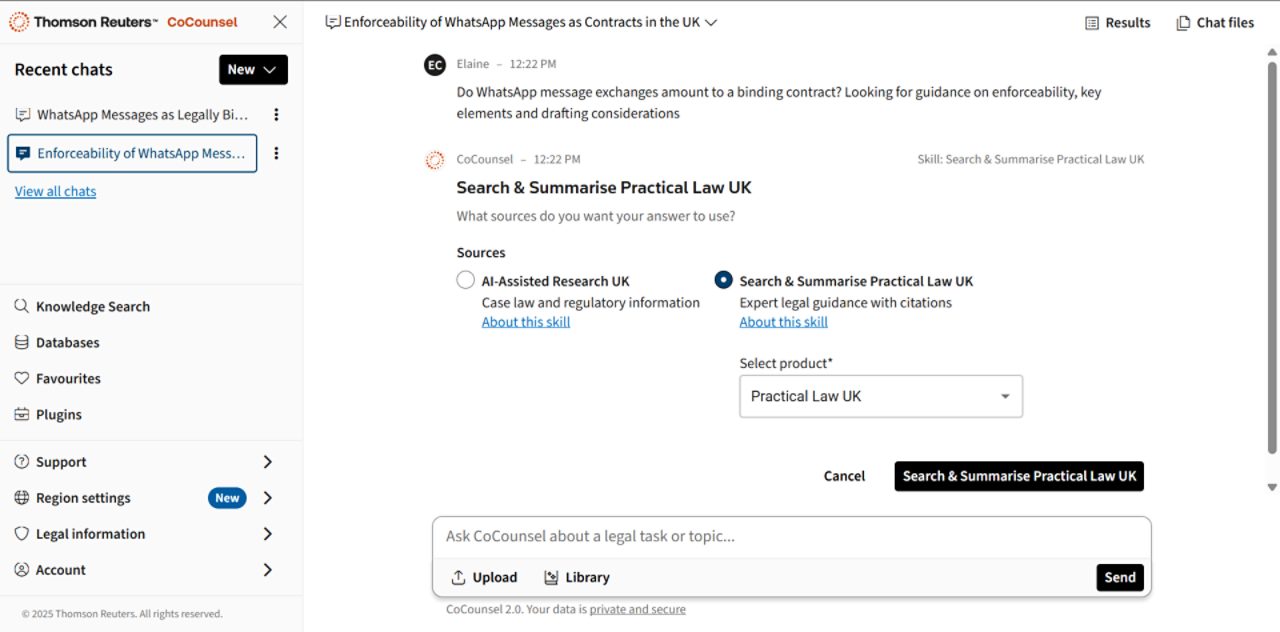Open the About this skill link under Practical Law
The width and height of the screenshot is (1280, 632).
[783, 321]
